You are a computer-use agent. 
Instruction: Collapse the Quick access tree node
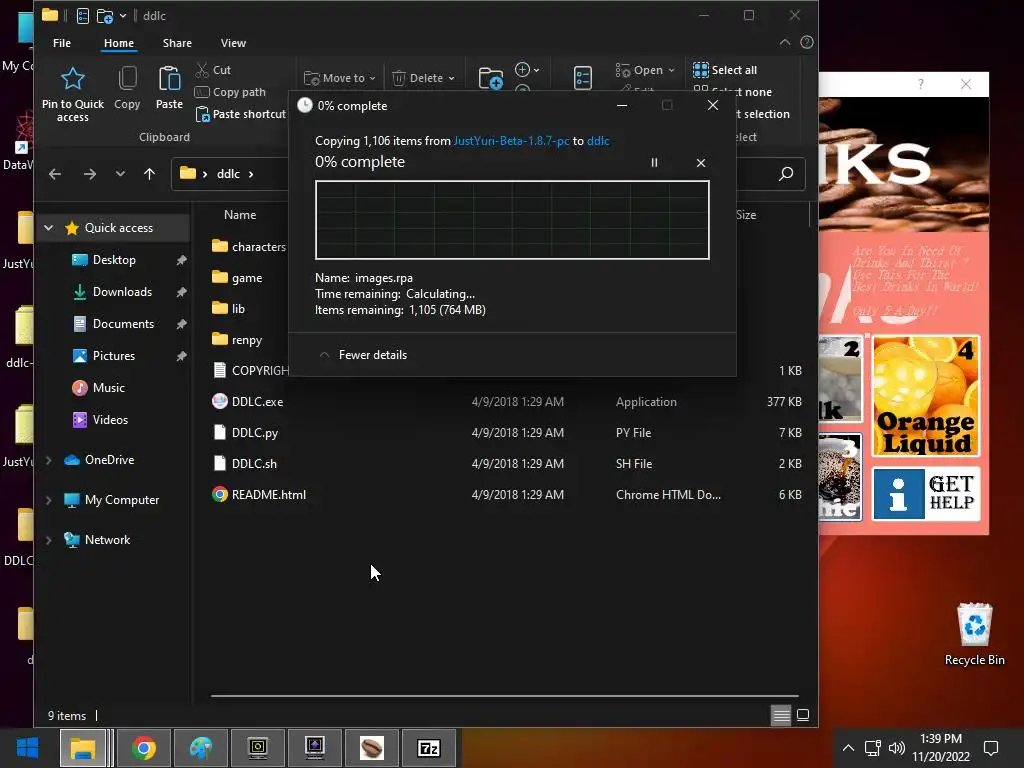tap(48, 228)
